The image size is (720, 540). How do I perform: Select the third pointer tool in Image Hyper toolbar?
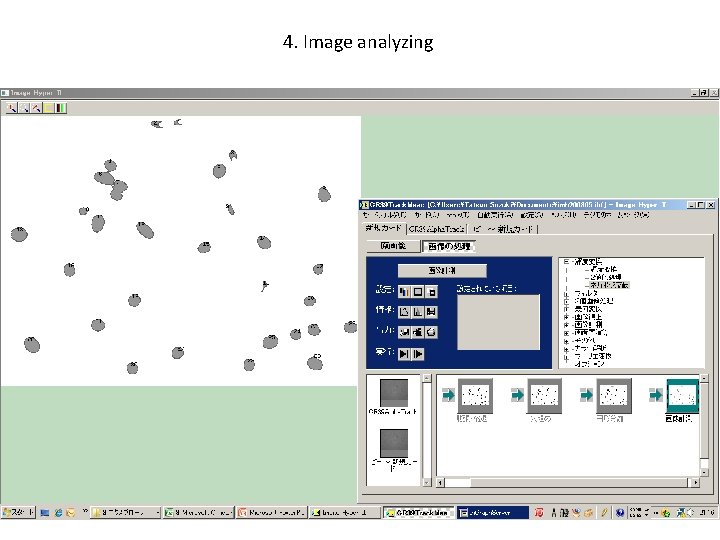[x=36, y=108]
